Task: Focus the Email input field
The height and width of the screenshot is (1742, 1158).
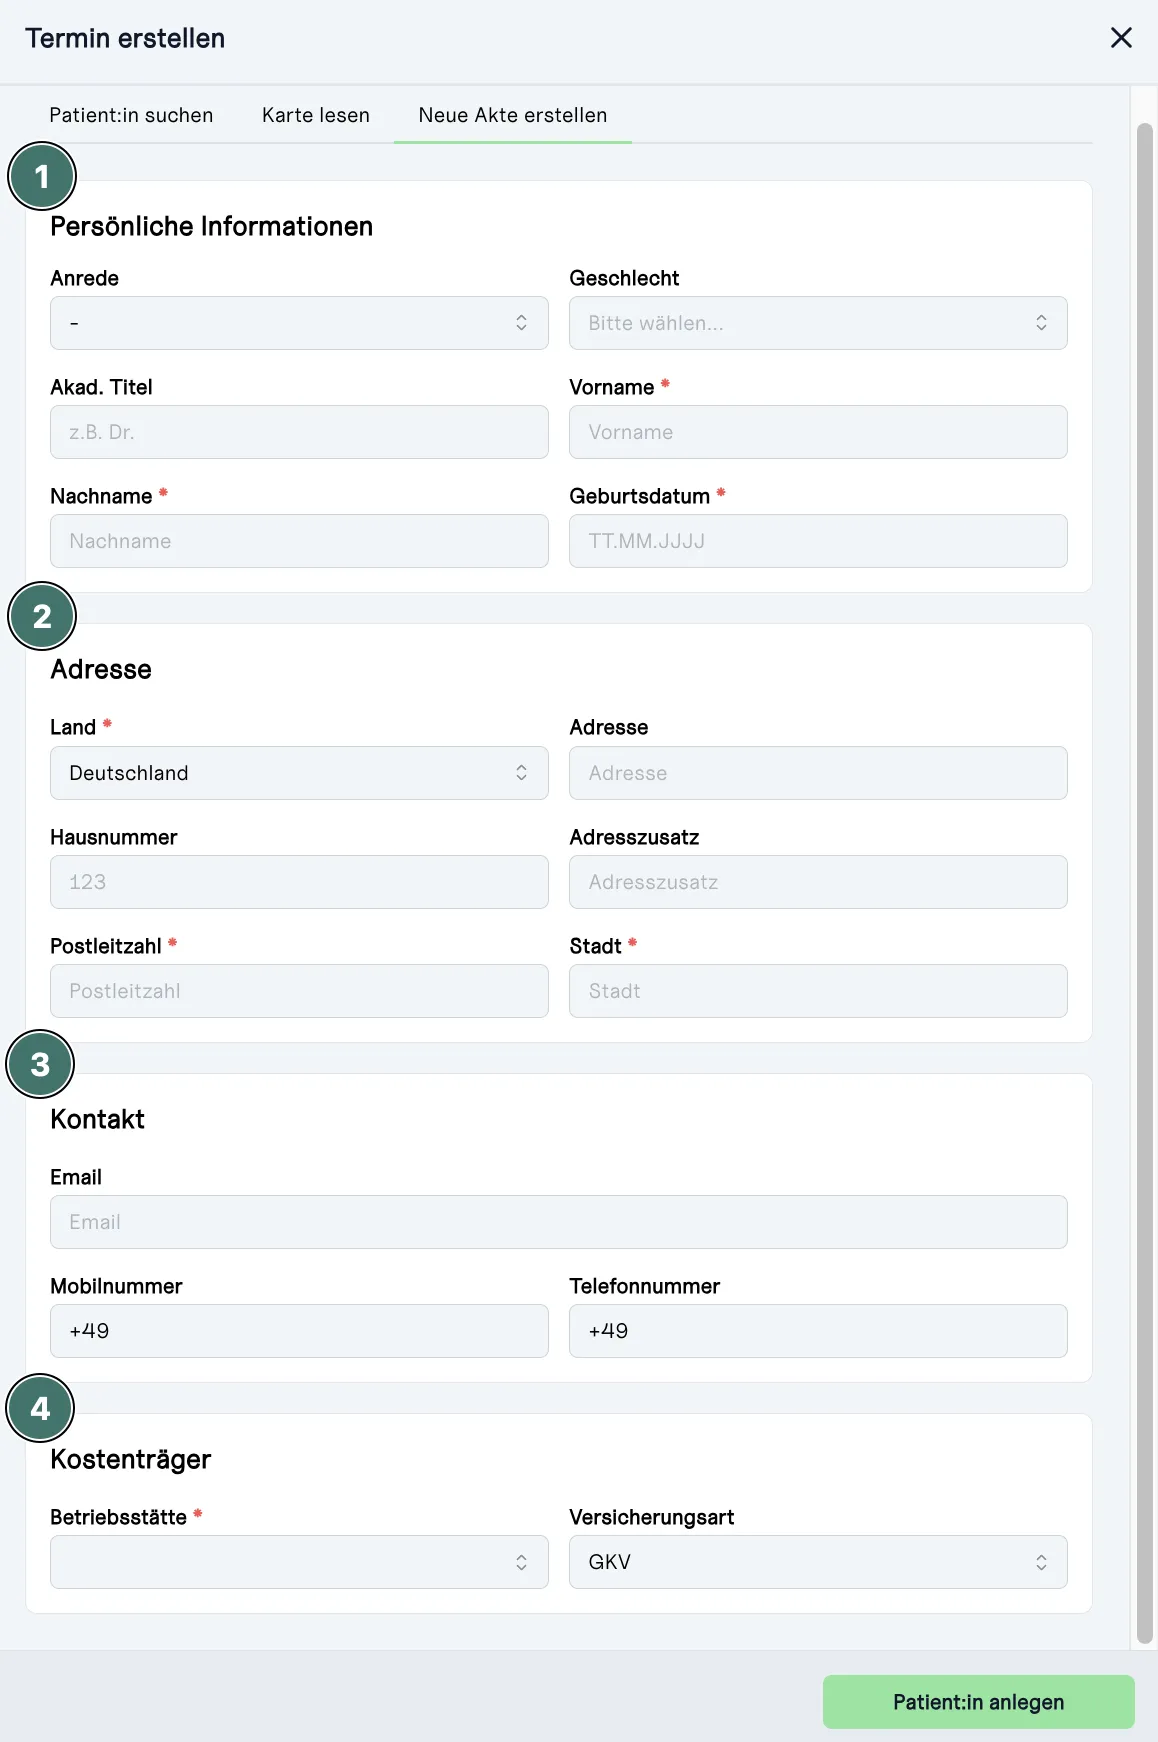Action: pos(559,1222)
